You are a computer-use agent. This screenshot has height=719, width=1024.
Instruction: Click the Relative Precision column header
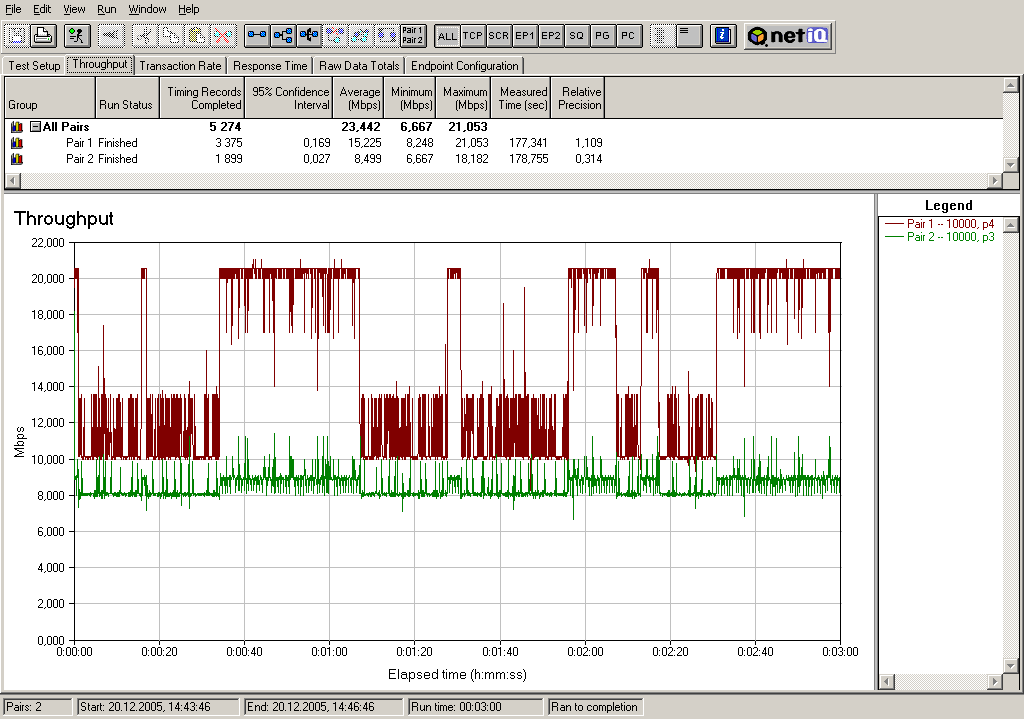click(x=579, y=98)
